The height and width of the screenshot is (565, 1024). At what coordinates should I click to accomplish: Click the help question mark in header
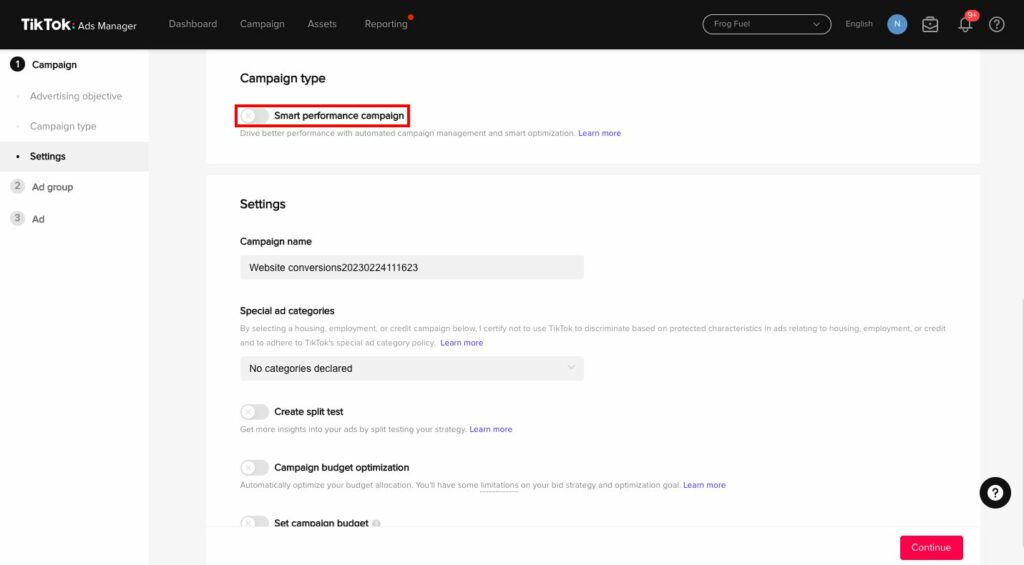[996, 25]
